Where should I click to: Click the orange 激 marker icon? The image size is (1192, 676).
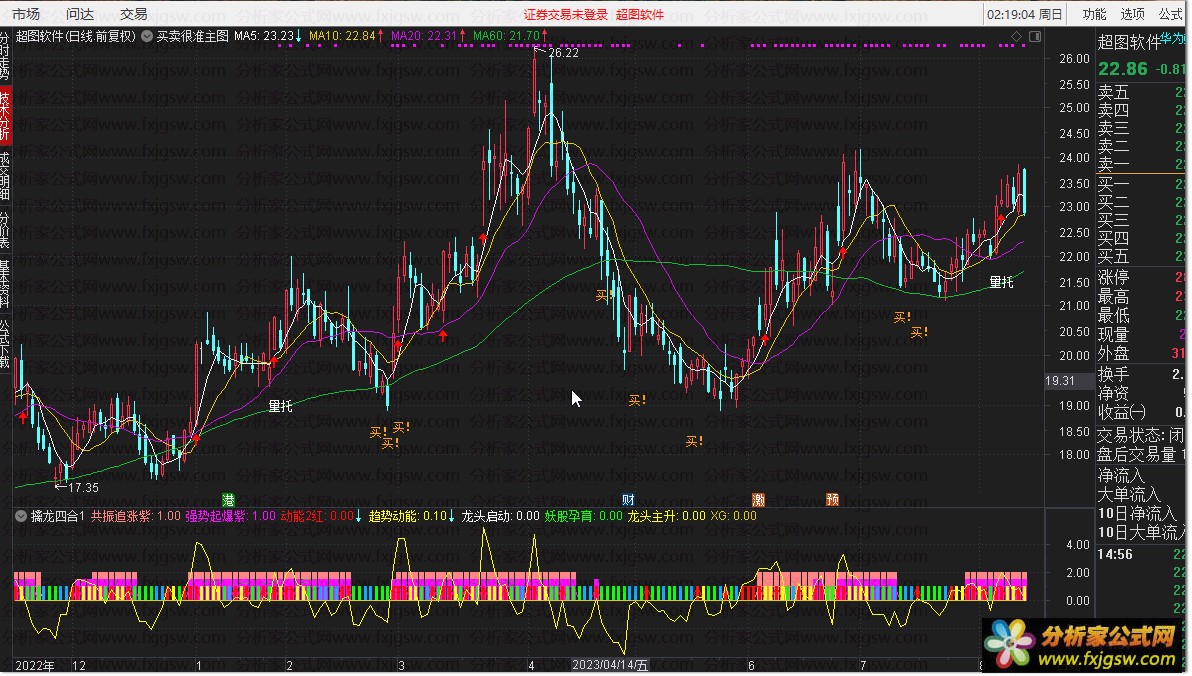coord(758,500)
